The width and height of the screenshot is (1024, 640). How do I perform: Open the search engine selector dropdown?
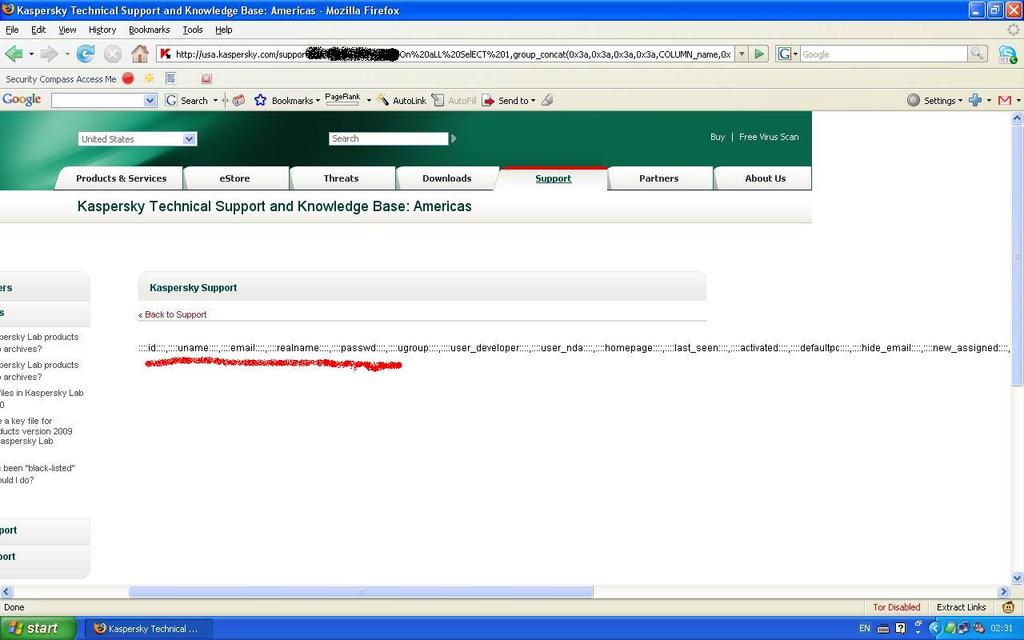[795, 54]
